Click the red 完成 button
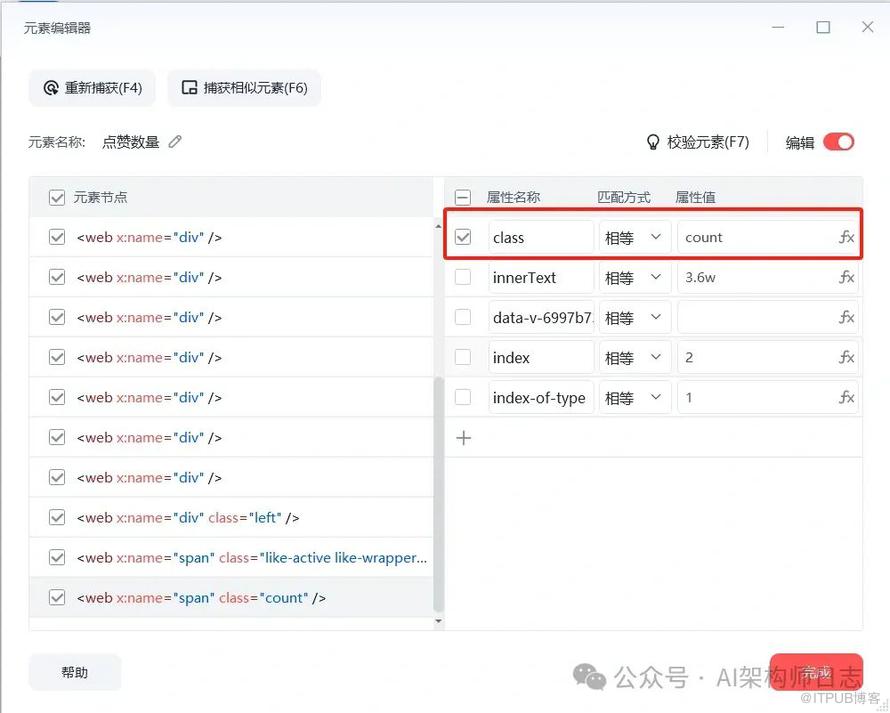 [816, 673]
